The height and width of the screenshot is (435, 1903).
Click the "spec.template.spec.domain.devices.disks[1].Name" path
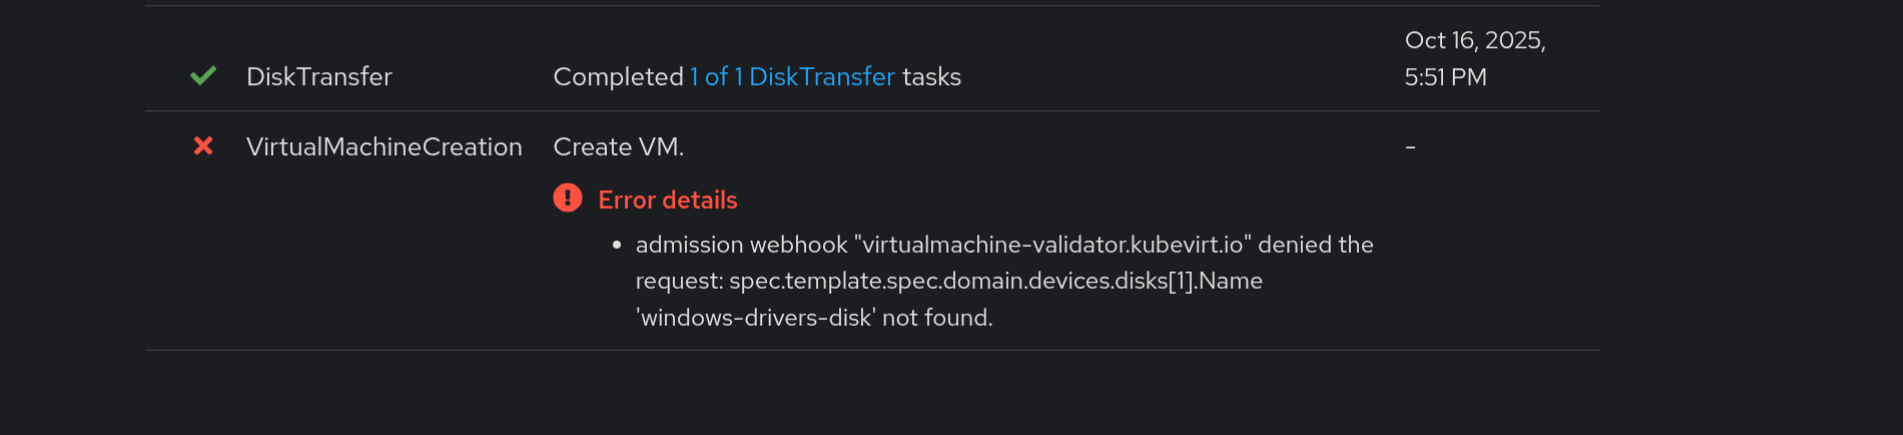[x=995, y=281]
